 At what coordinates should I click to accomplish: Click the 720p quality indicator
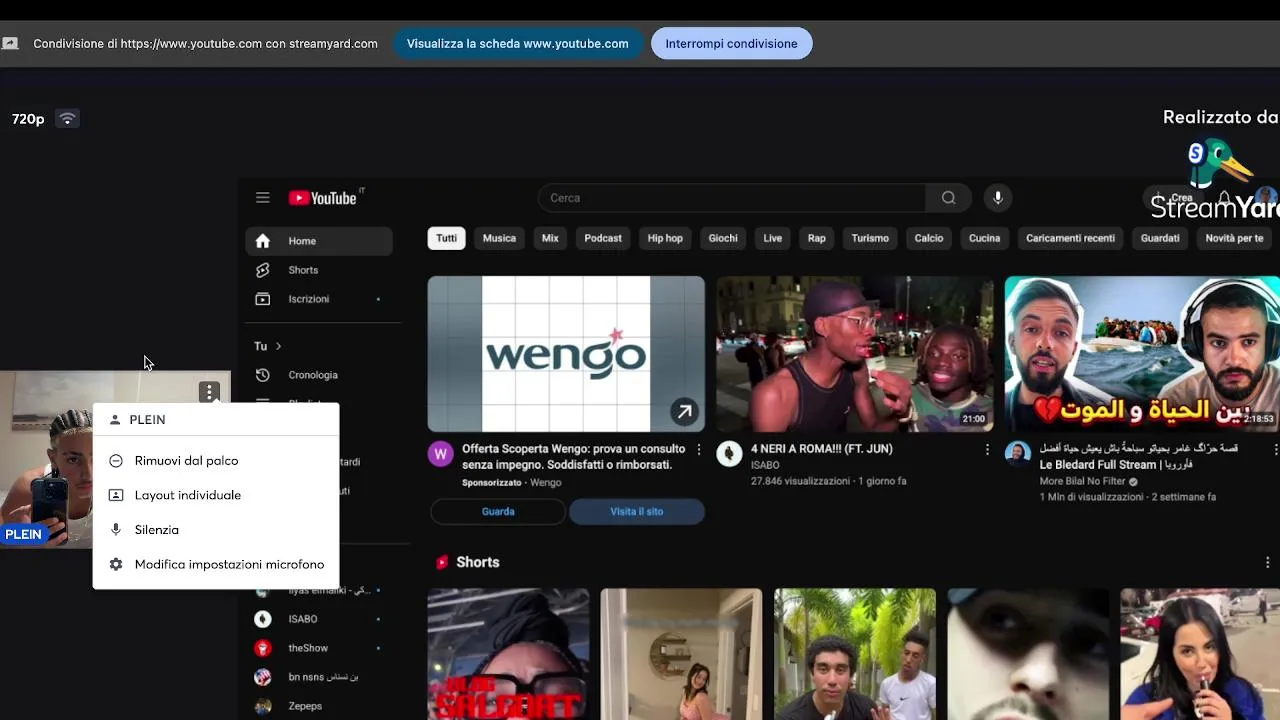coord(28,119)
